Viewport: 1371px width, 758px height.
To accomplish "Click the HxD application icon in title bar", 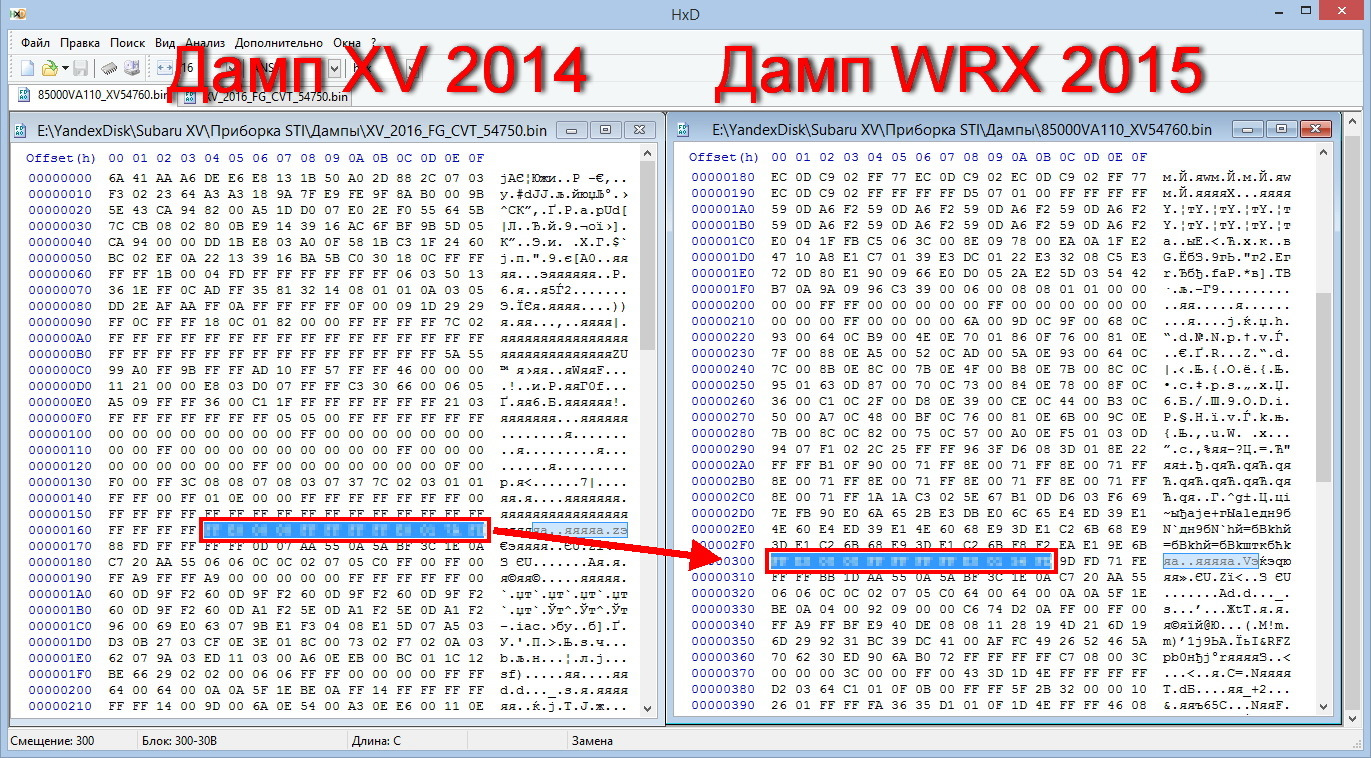I will 18,15.
